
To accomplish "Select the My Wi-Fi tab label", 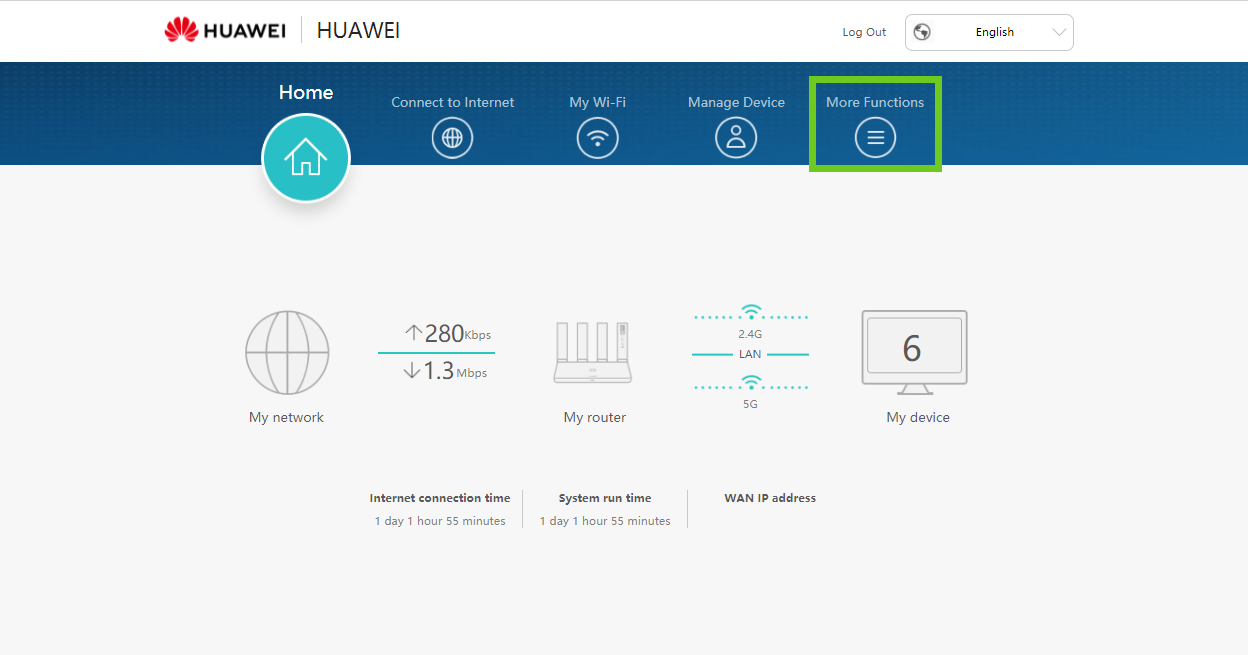I will 598,102.
